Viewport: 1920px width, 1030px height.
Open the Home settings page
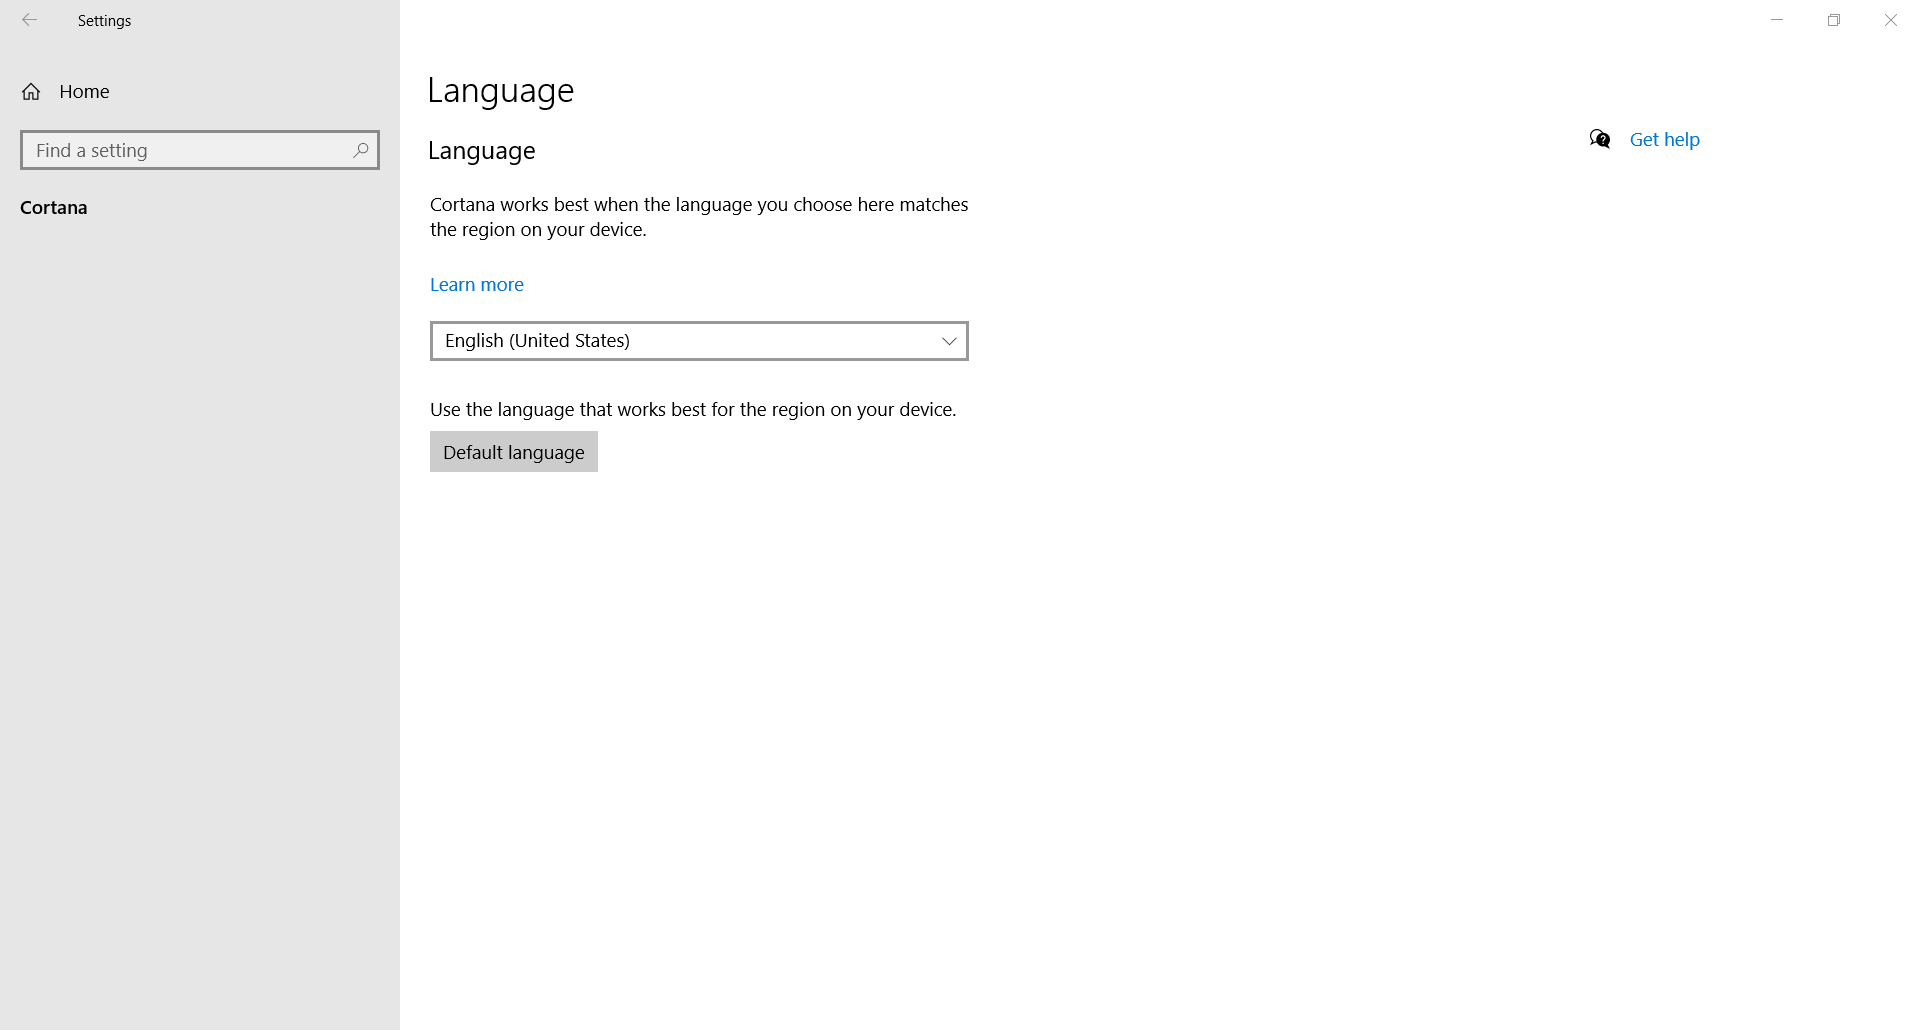pyautogui.click(x=200, y=92)
